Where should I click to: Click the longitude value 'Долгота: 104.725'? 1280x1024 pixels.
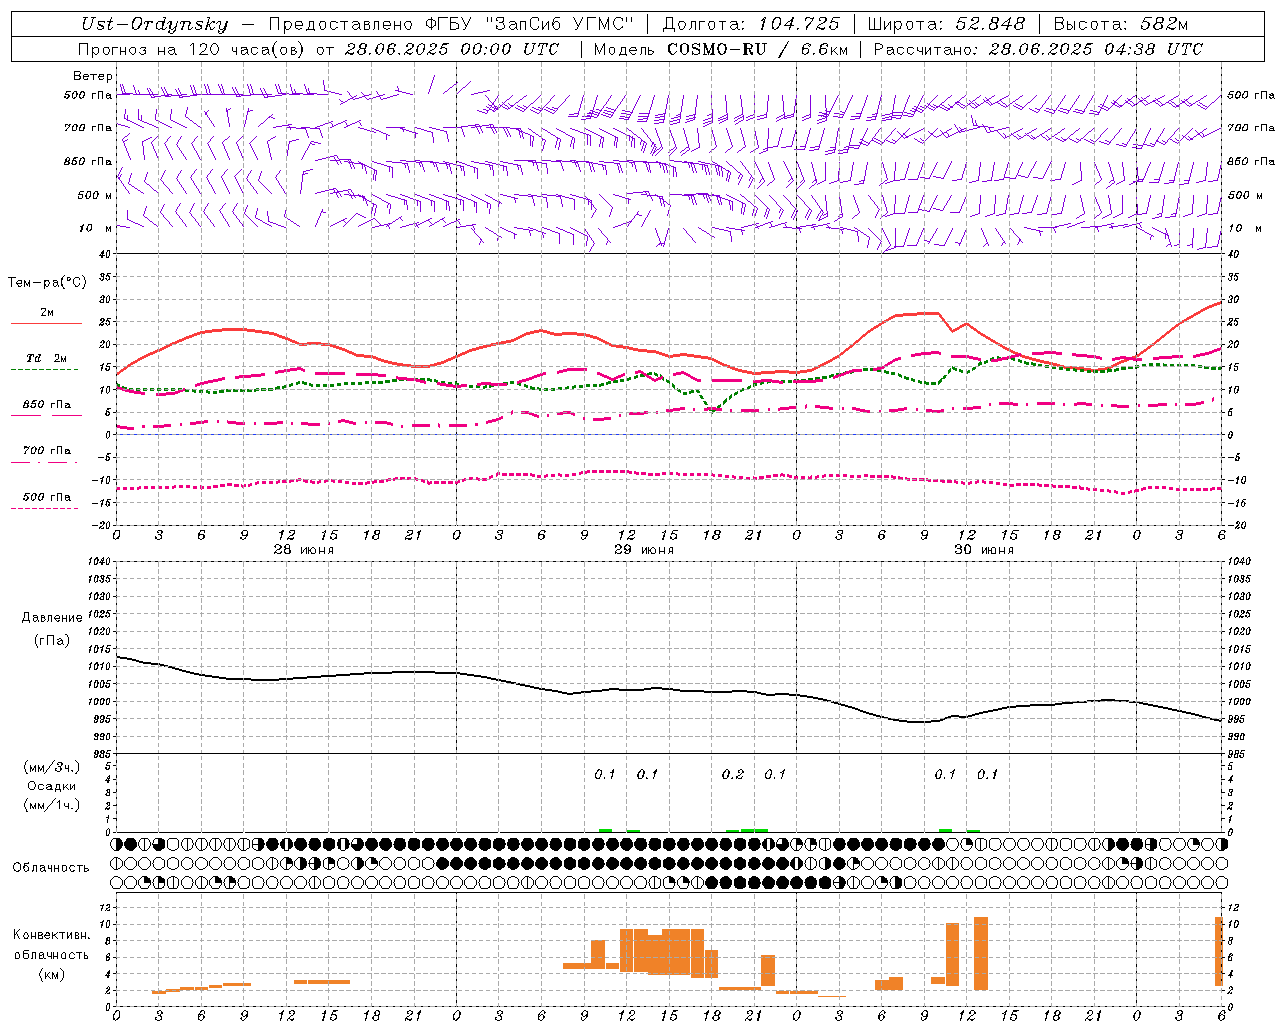[x=751, y=24]
